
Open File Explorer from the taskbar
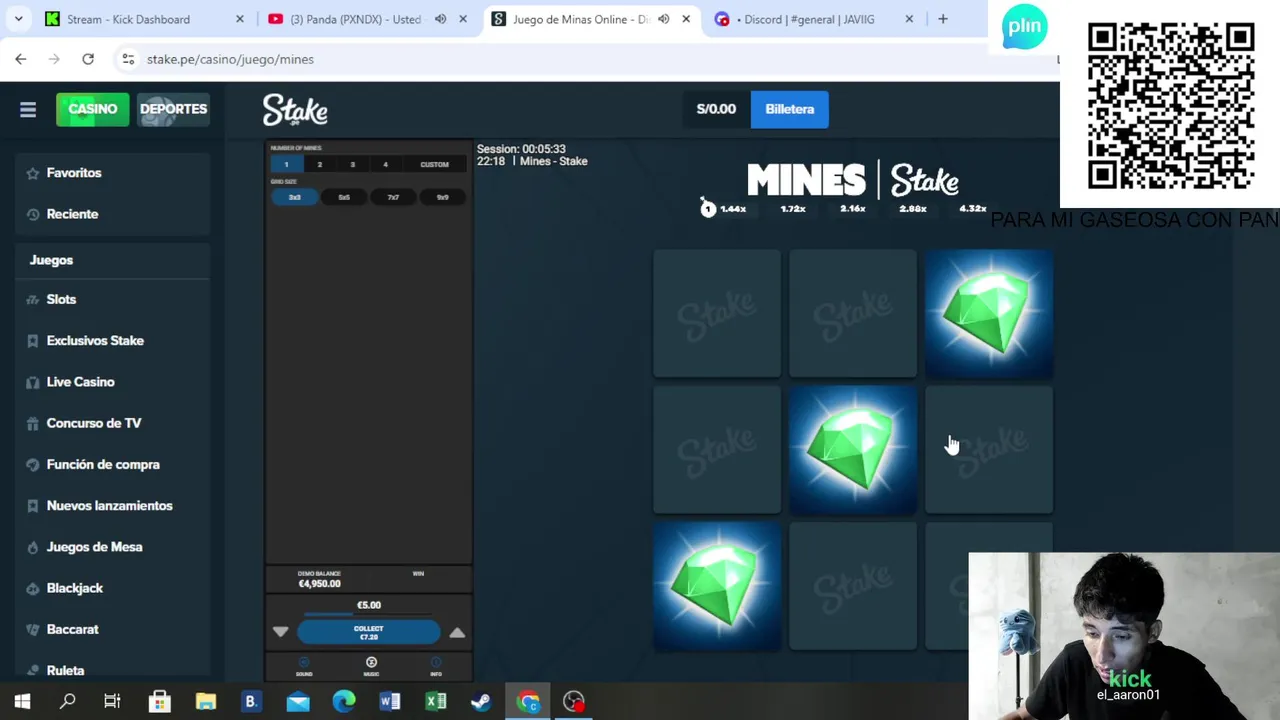(x=206, y=702)
